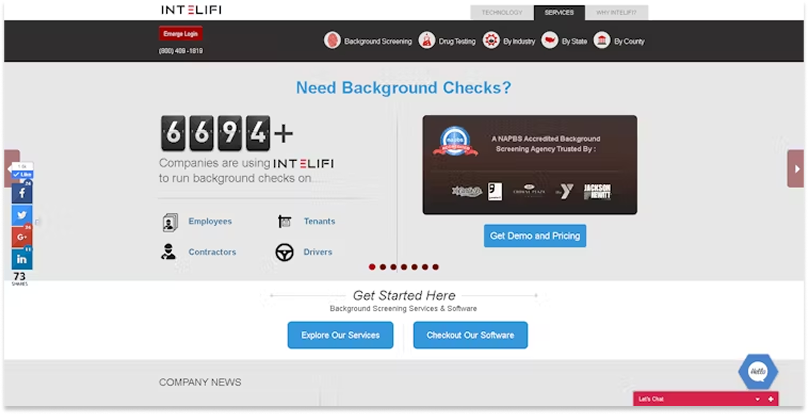
Task: Click the Company News heading
Action: 200,382
